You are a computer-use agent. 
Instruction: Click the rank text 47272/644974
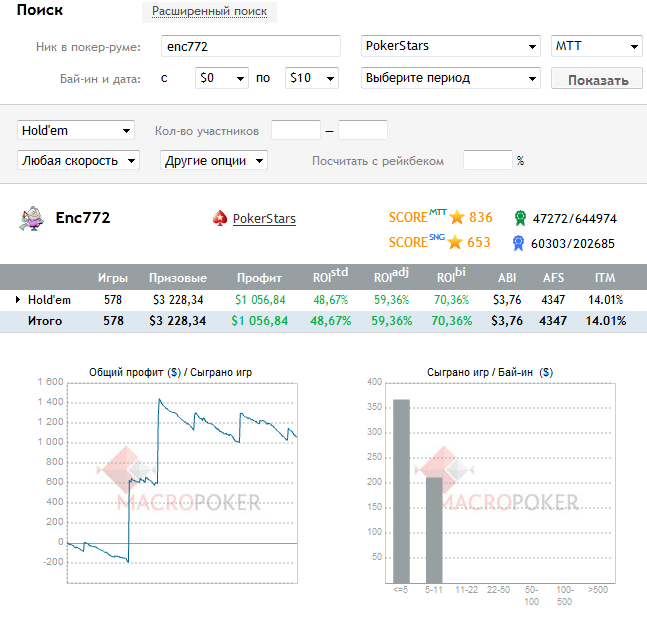[x=574, y=219]
